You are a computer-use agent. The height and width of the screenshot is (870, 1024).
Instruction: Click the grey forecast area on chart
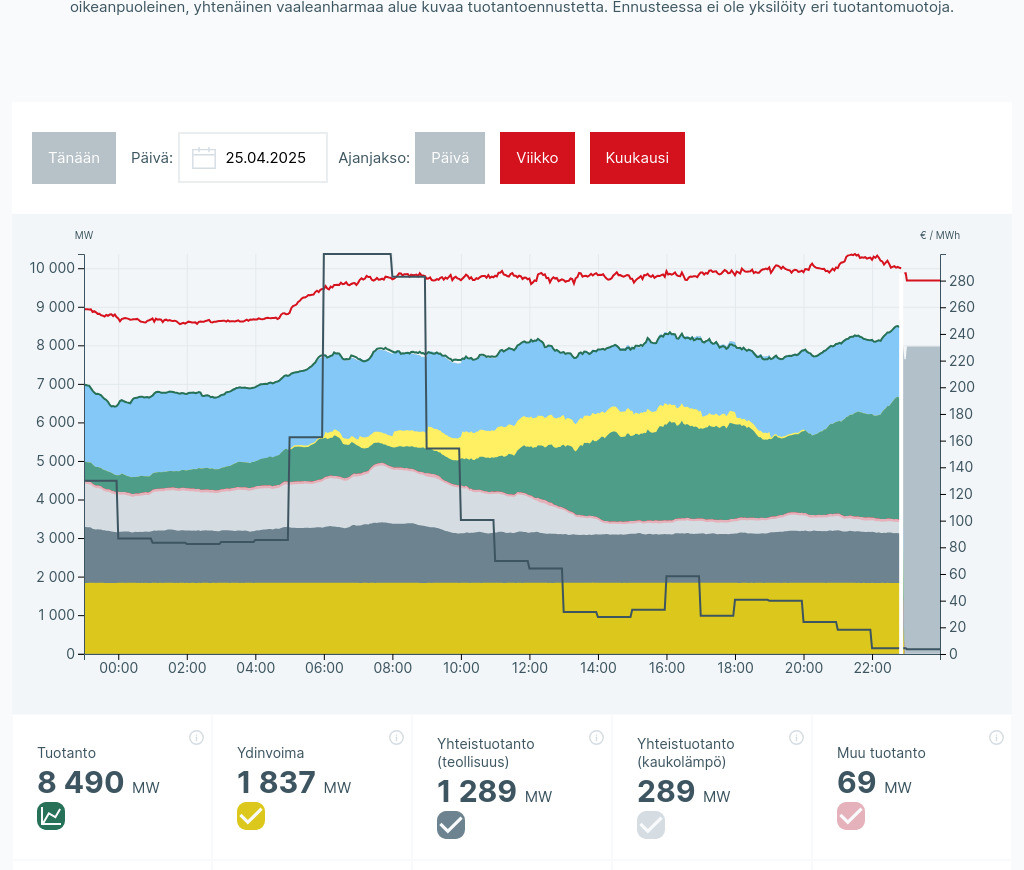click(922, 500)
